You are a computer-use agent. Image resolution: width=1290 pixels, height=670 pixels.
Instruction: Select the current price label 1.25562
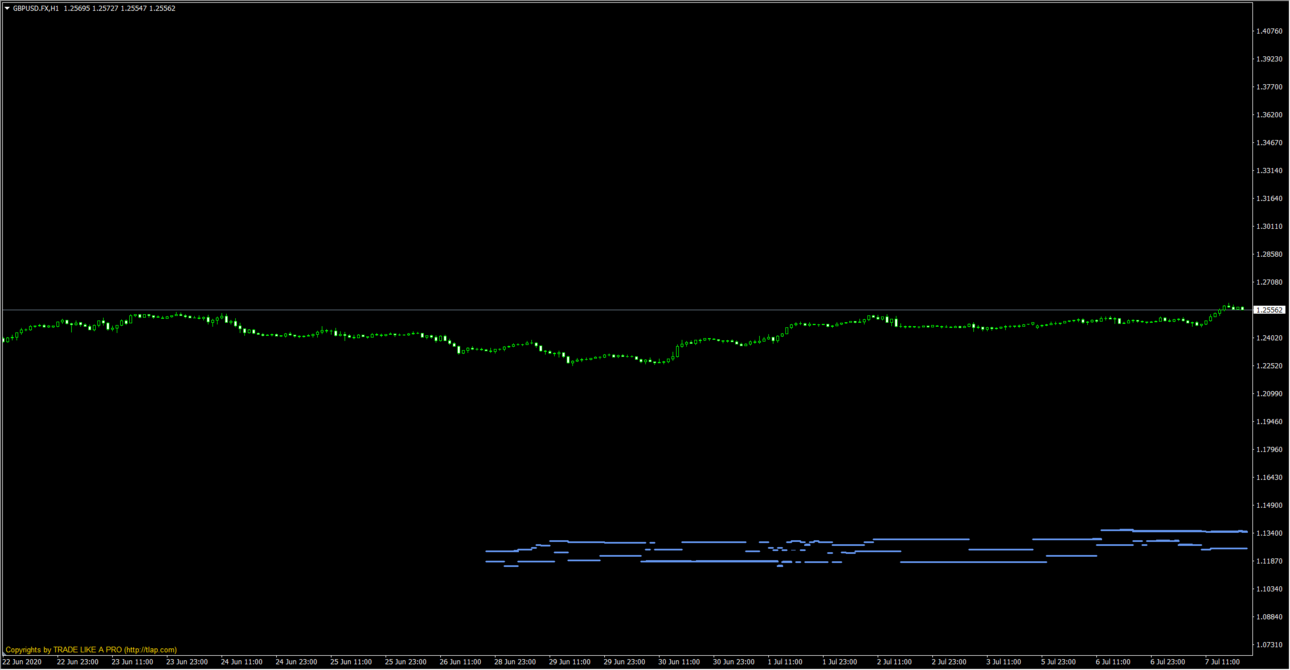[x=1270, y=310]
